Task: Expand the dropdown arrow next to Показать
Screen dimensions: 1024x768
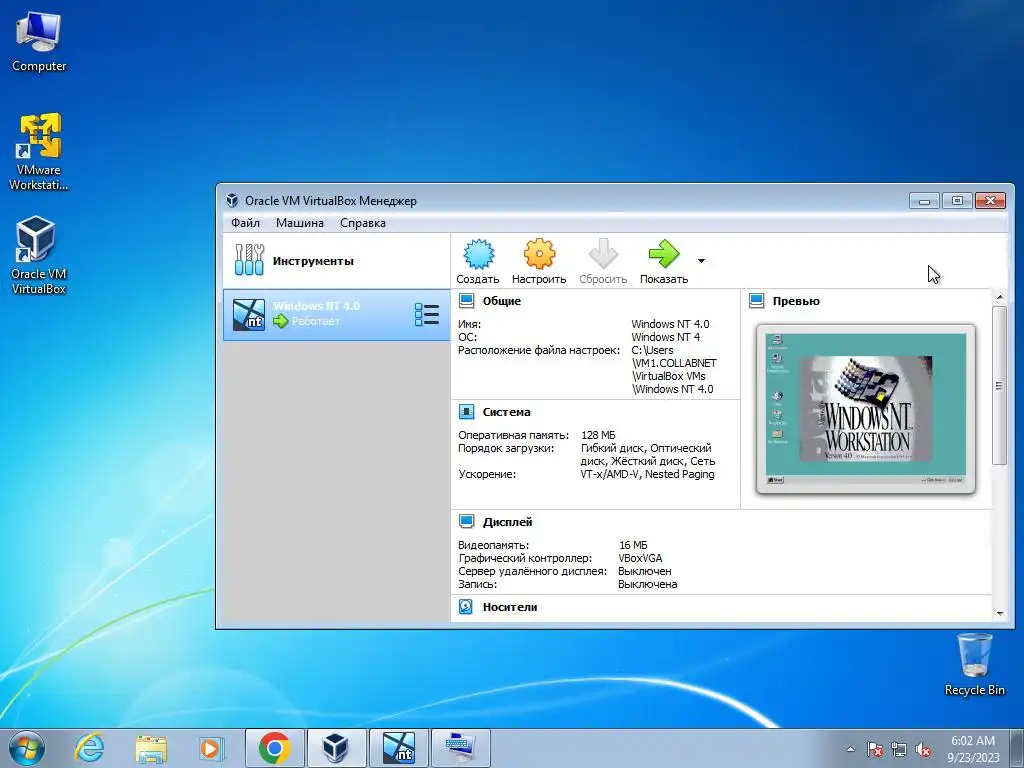Action: pos(701,261)
